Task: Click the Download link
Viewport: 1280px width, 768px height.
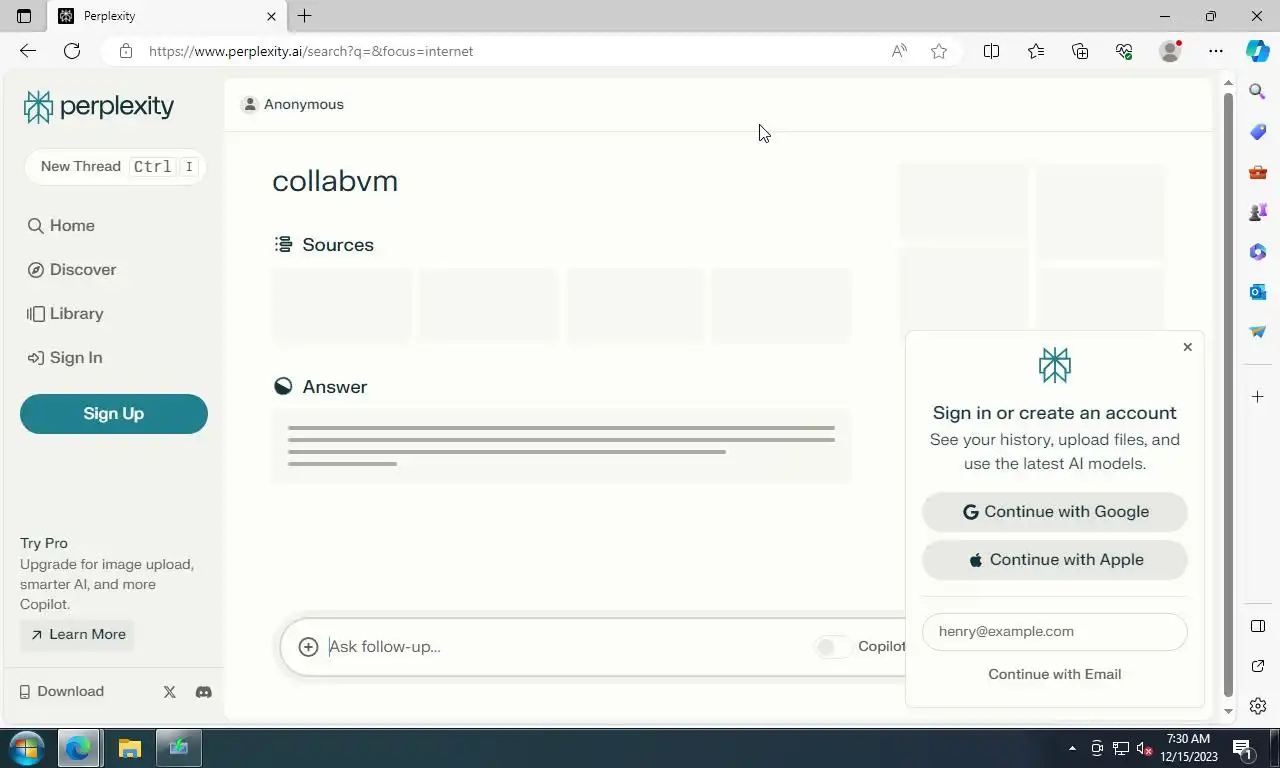Action: 61,692
